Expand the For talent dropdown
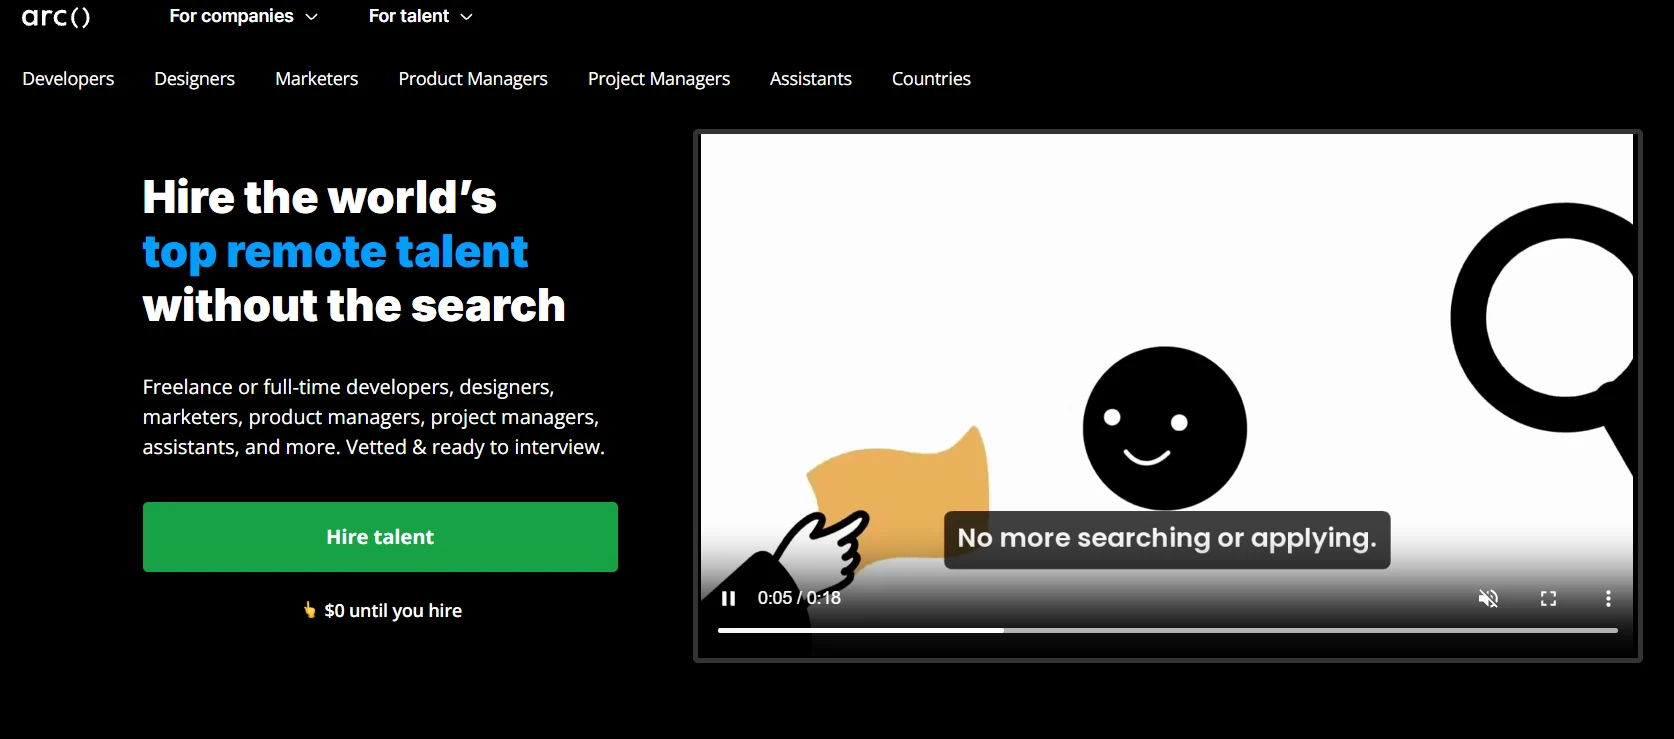Viewport: 1674px width, 739px height. click(420, 16)
